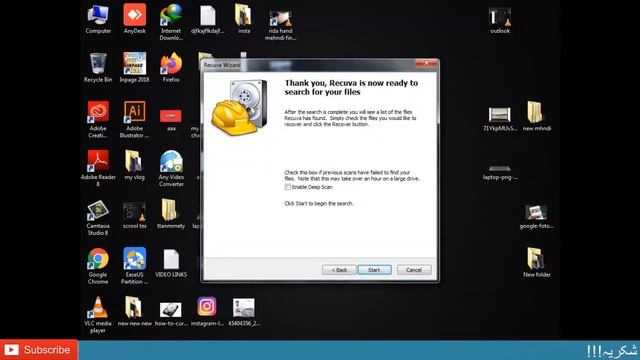640x360 pixels.
Task: Open the Adobe Reader 8 shortcut
Action: 98,168
